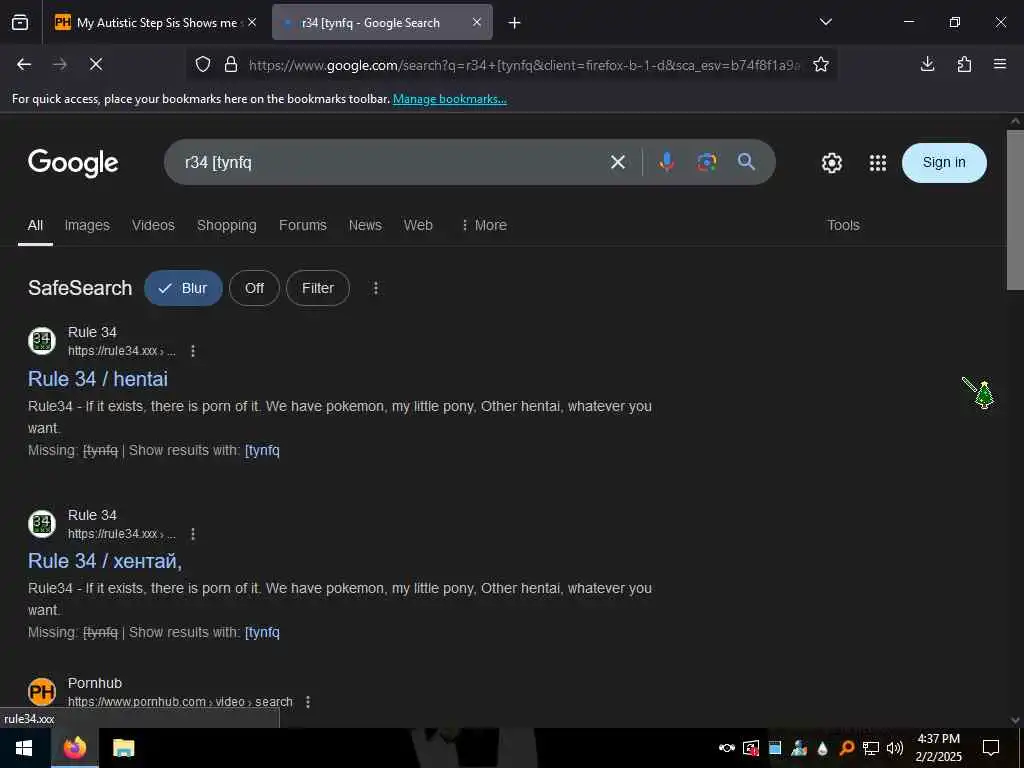The height and width of the screenshot is (768, 1024).
Task: Switch to the Web results tab
Action: pos(418,225)
